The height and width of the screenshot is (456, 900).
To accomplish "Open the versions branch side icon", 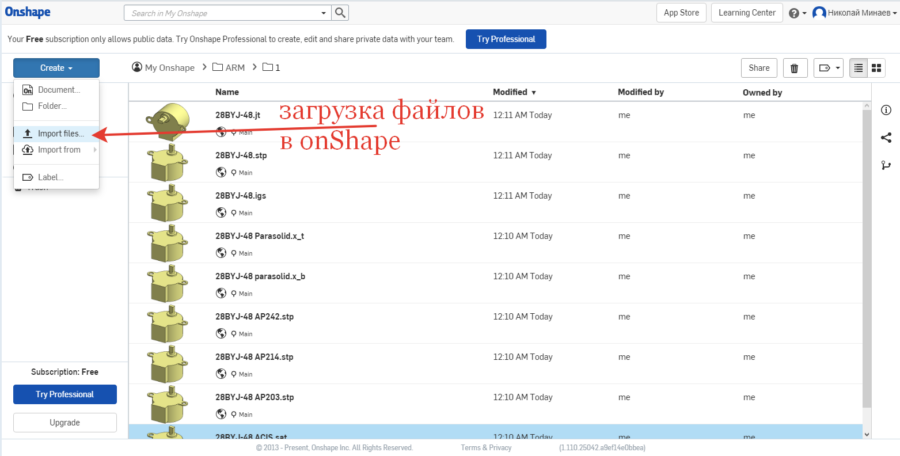I will pos(886,165).
